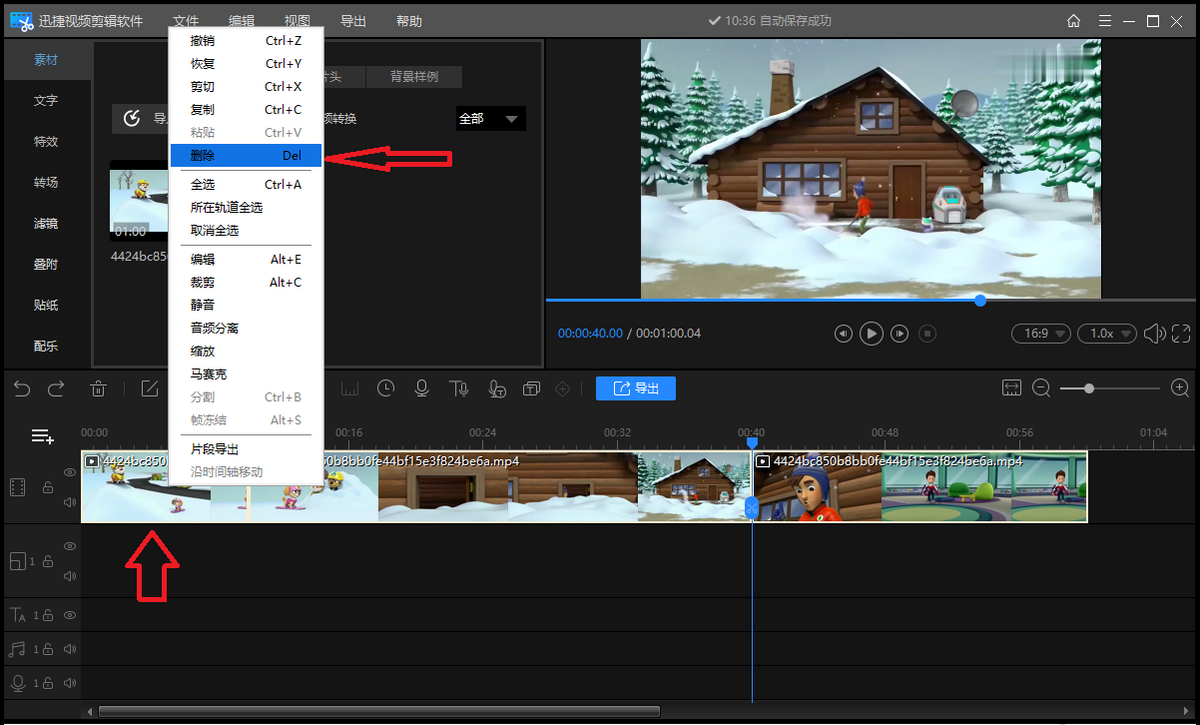The width and height of the screenshot is (1200, 725).
Task: Switch to the 文字 sidebar tab
Action: (x=46, y=101)
